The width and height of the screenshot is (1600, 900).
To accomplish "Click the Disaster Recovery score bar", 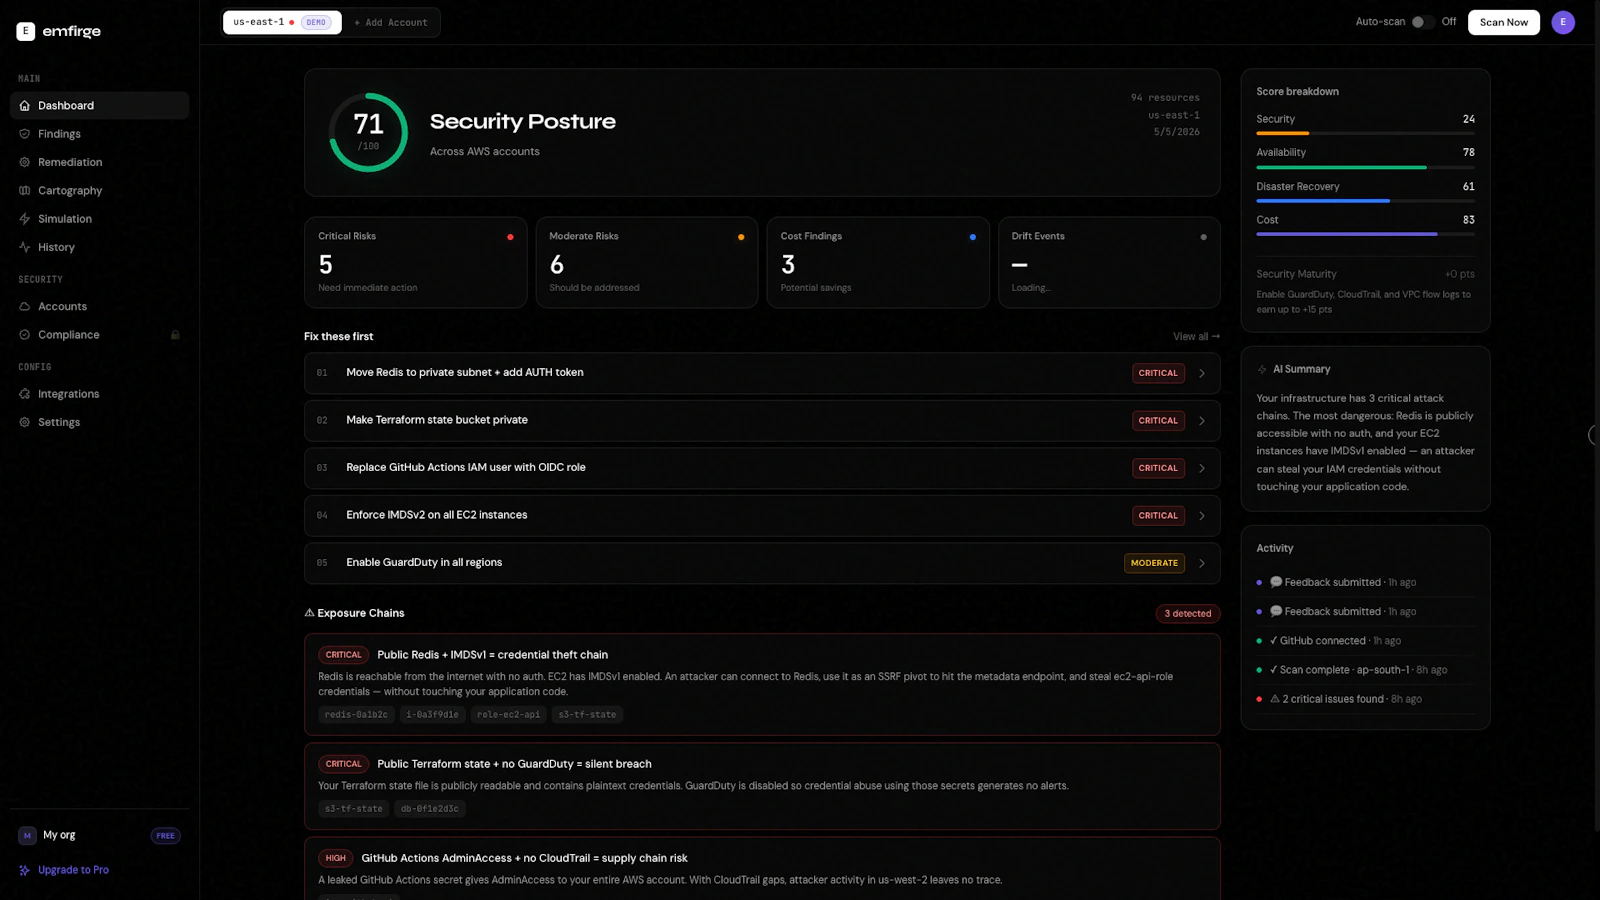I will 1365,201.
